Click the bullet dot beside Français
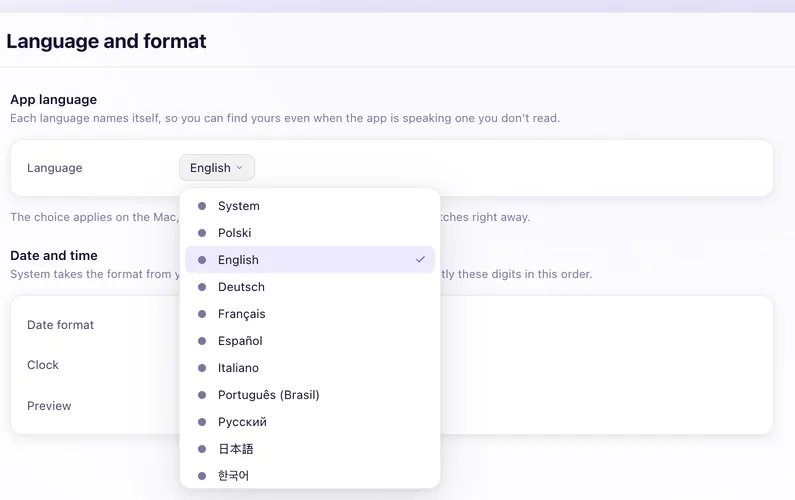Image resolution: width=795 pixels, height=500 pixels. (202, 314)
